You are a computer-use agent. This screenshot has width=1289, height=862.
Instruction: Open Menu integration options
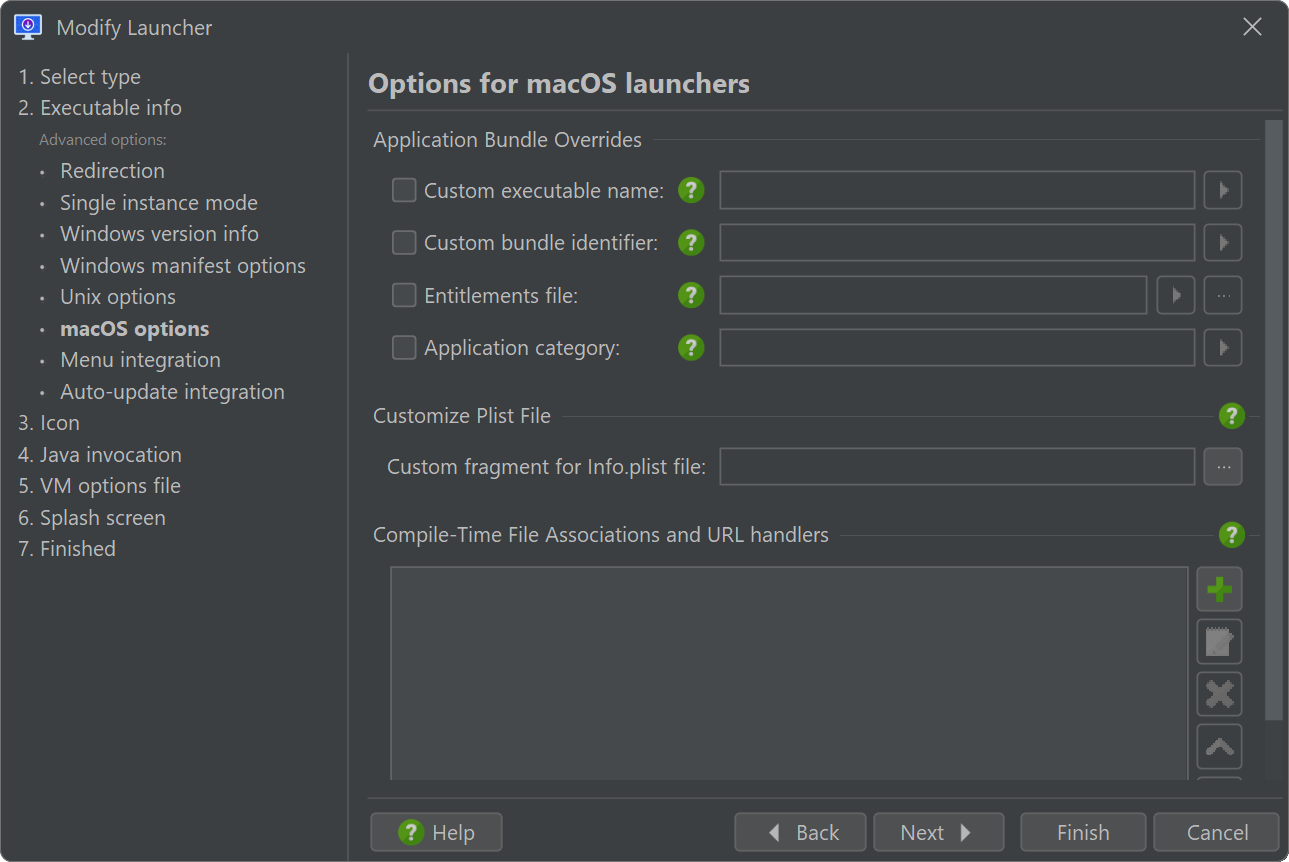coord(140,360)
